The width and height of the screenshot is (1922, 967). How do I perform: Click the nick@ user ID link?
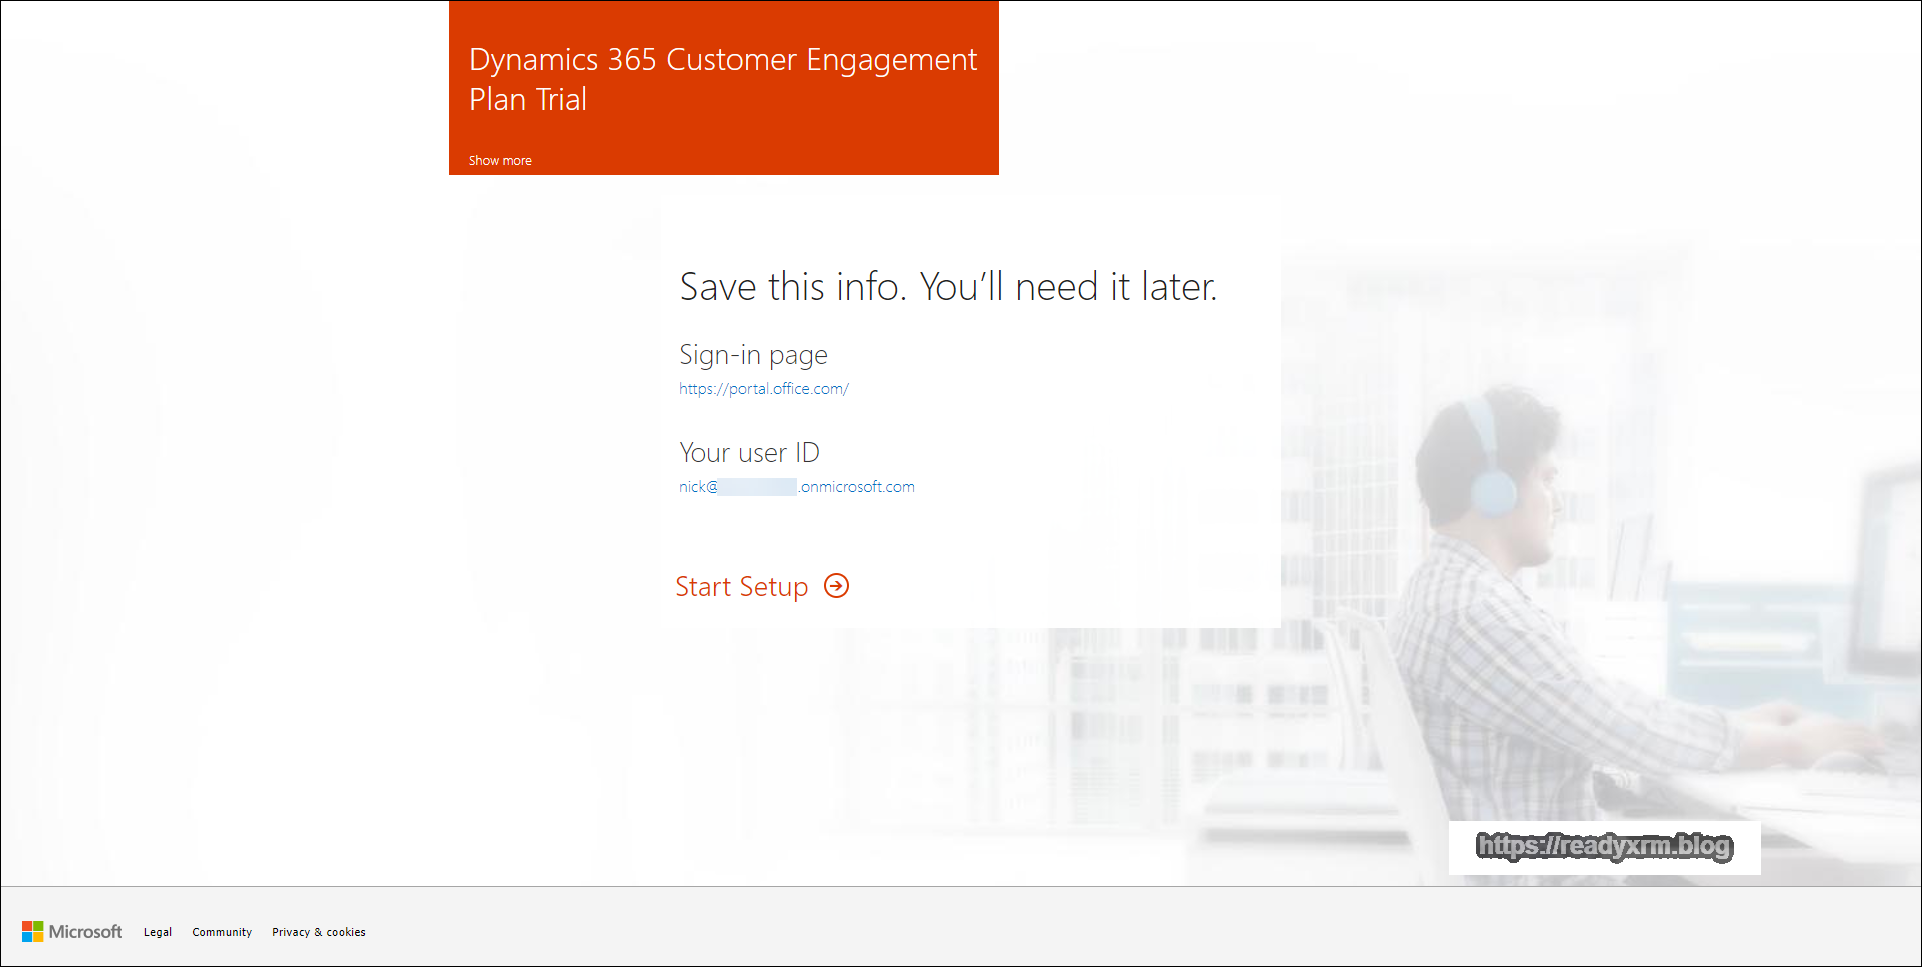tap(698, 487)
